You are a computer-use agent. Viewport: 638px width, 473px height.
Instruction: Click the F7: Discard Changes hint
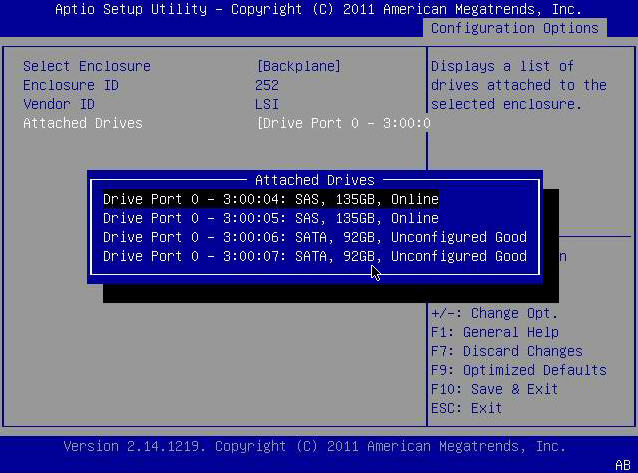(x=507, y=351)
